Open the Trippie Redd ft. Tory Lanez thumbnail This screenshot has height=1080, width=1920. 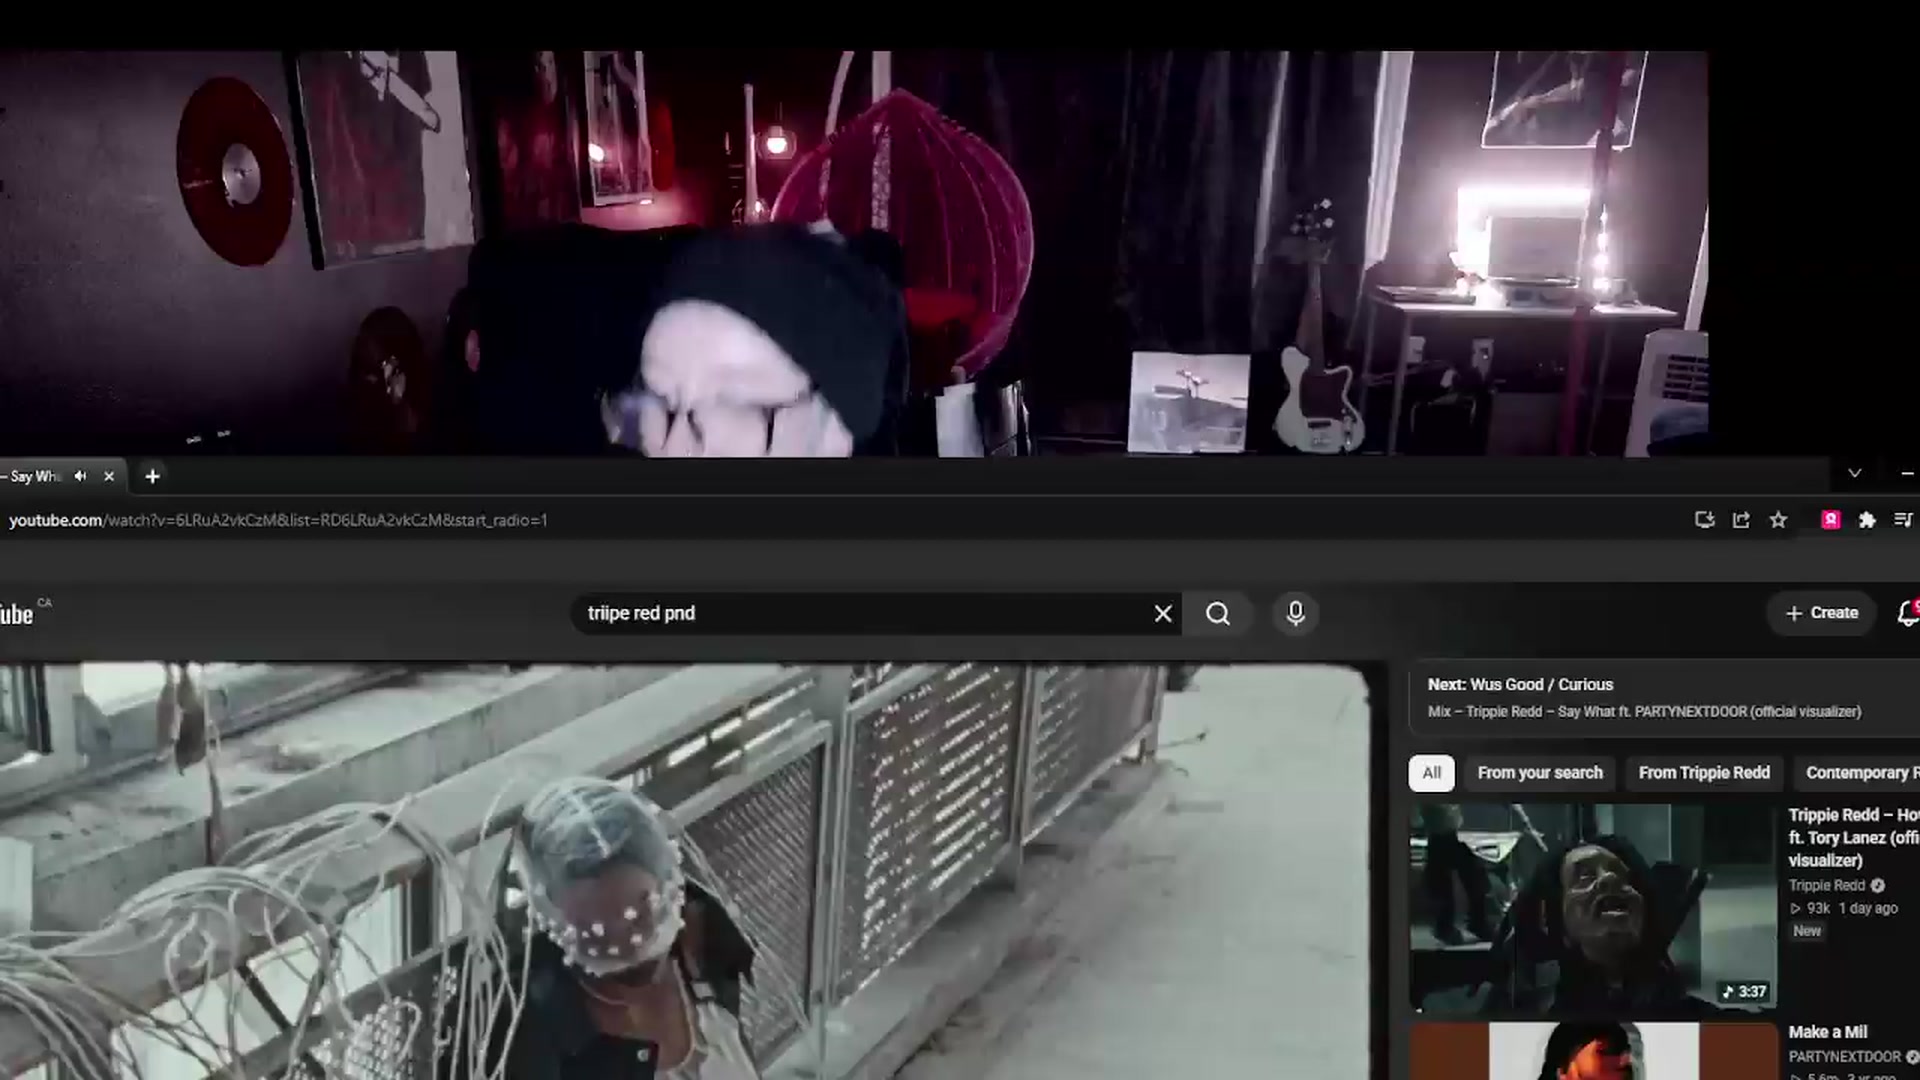[1593, 908]
